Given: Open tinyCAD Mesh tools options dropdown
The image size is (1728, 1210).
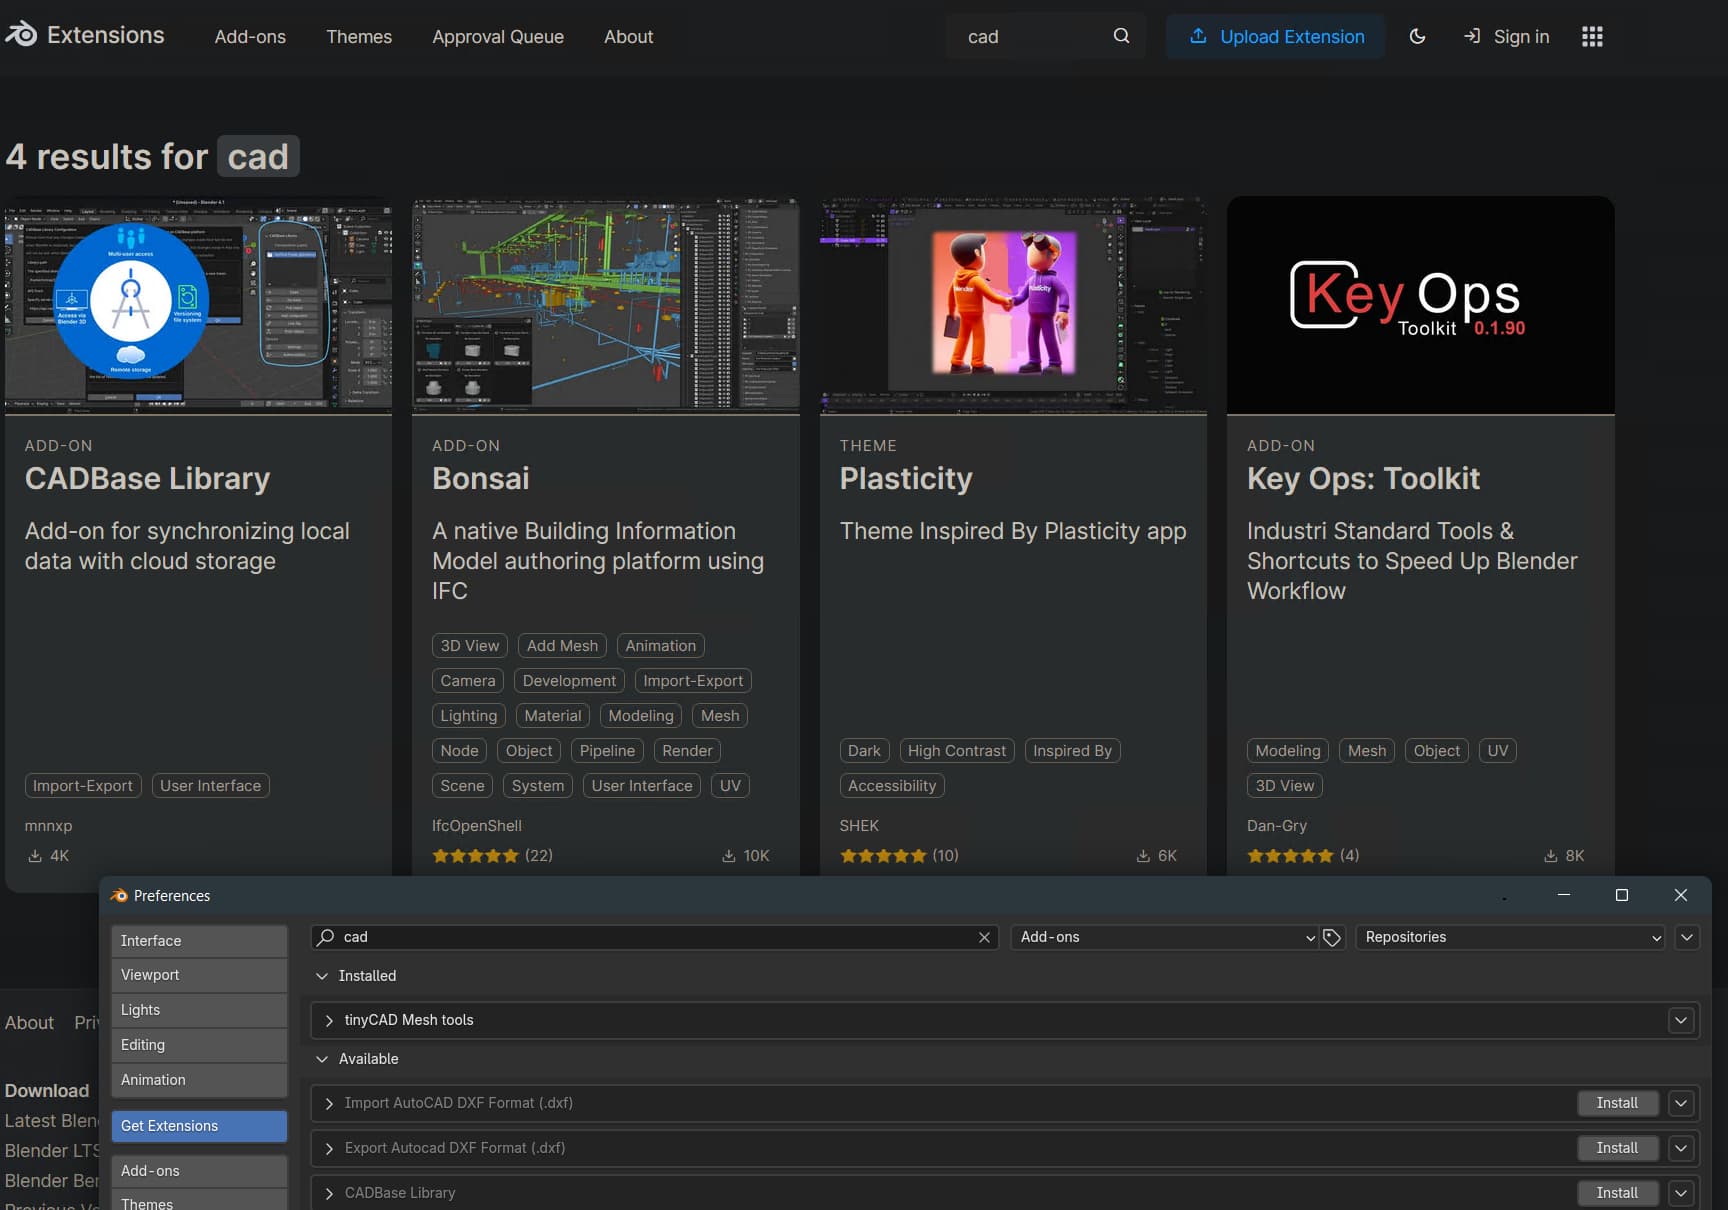Looking at the screenshot, I should pos(1681,1020).
